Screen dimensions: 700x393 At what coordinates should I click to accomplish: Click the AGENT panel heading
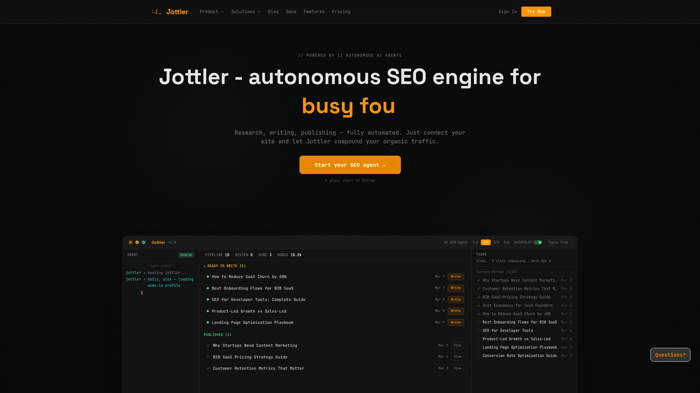click(133, 255)
